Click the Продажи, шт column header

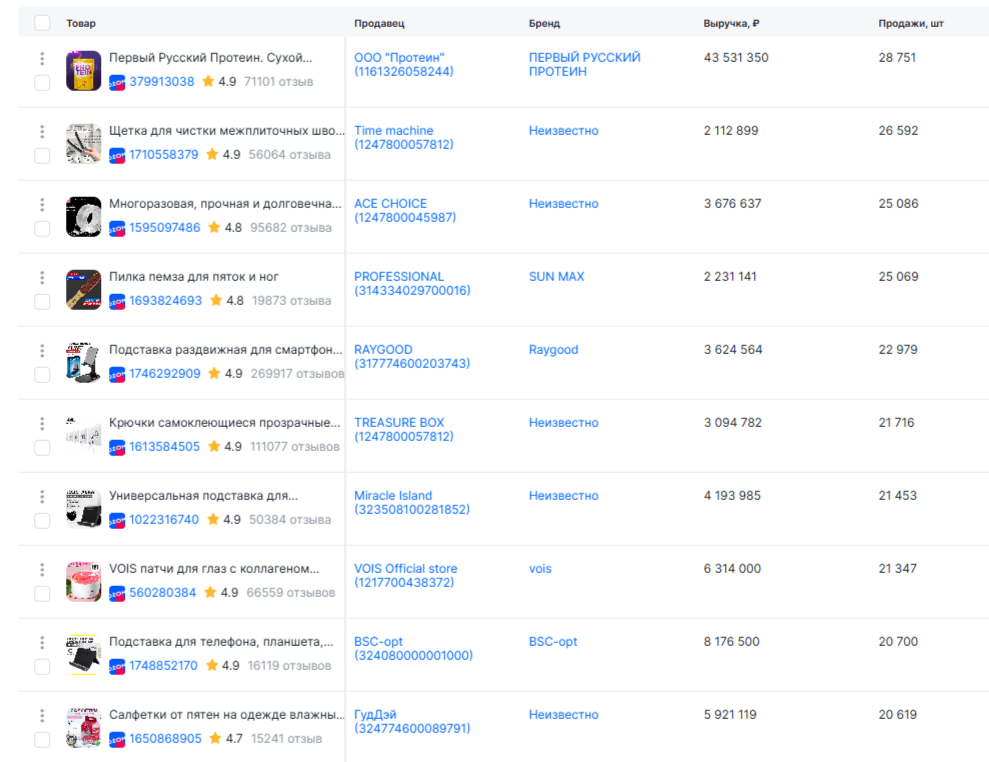(x=911, y=23)
